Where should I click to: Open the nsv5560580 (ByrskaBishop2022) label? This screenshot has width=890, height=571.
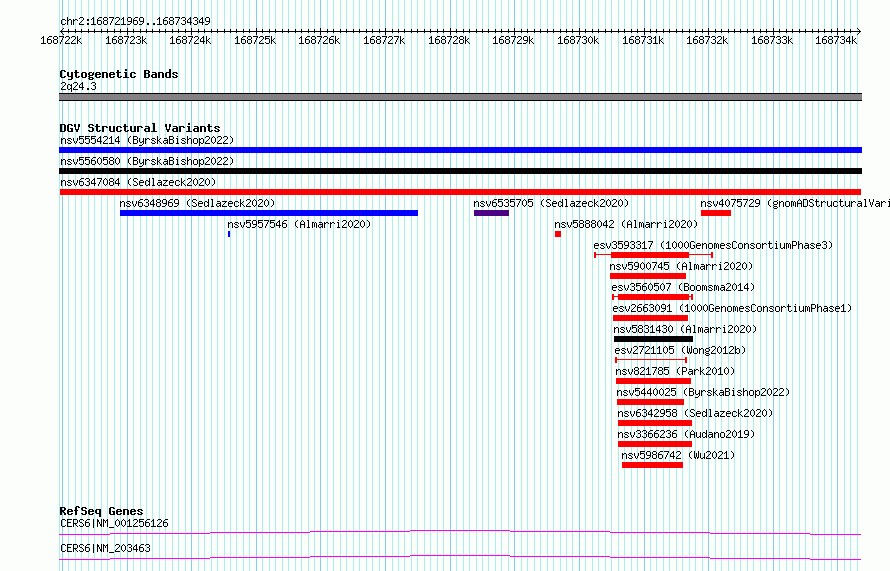point(147,161)
